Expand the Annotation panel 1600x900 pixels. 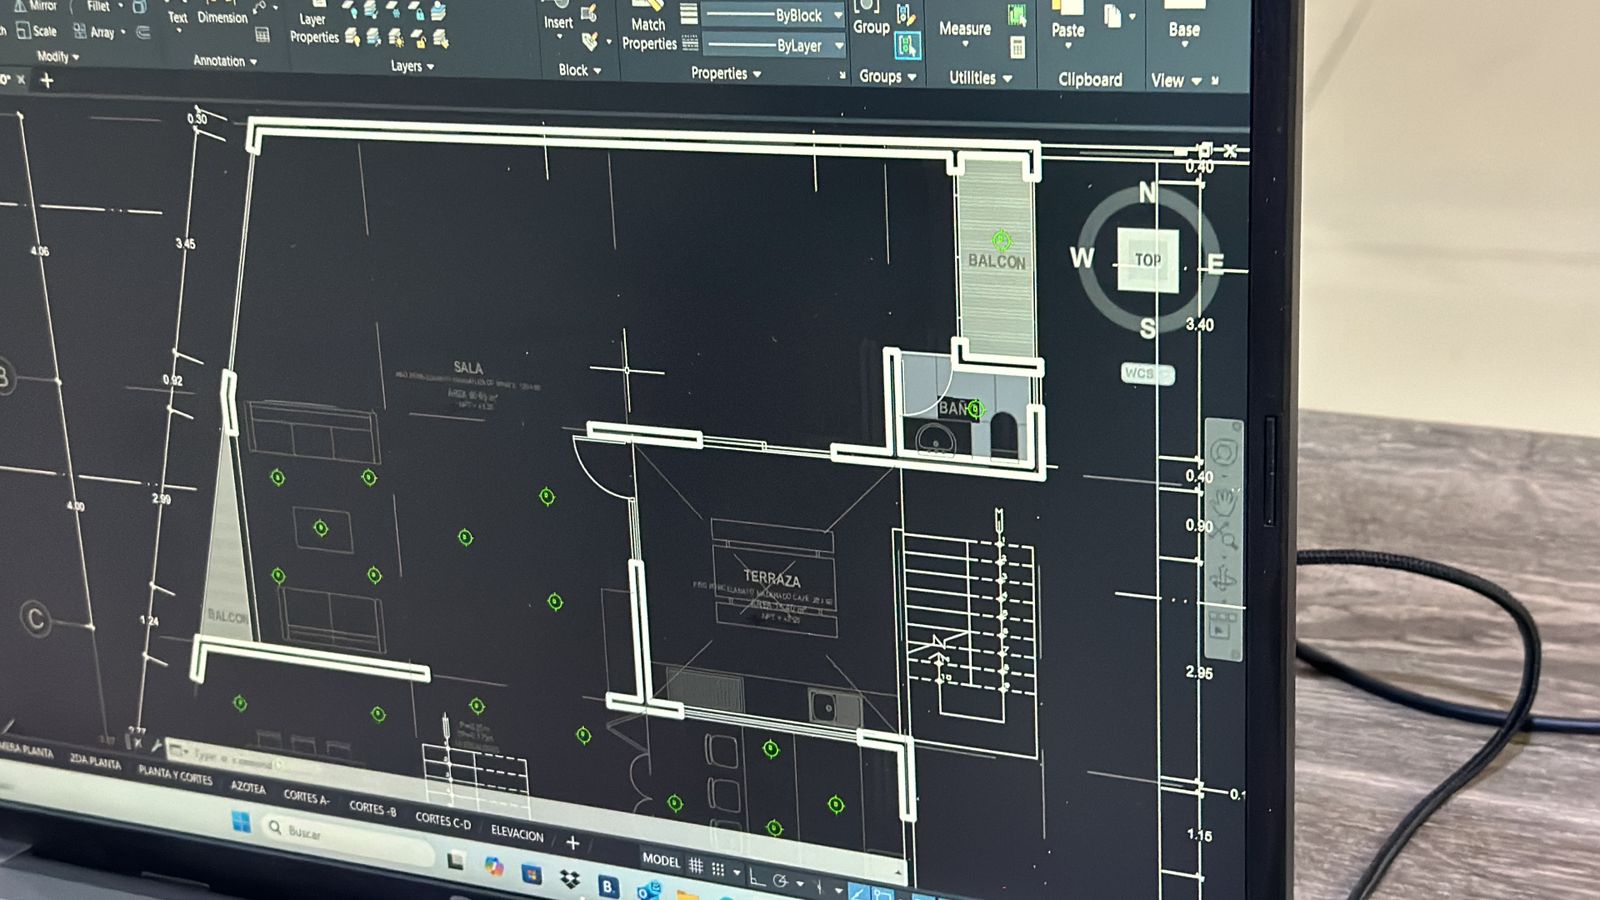225,61
